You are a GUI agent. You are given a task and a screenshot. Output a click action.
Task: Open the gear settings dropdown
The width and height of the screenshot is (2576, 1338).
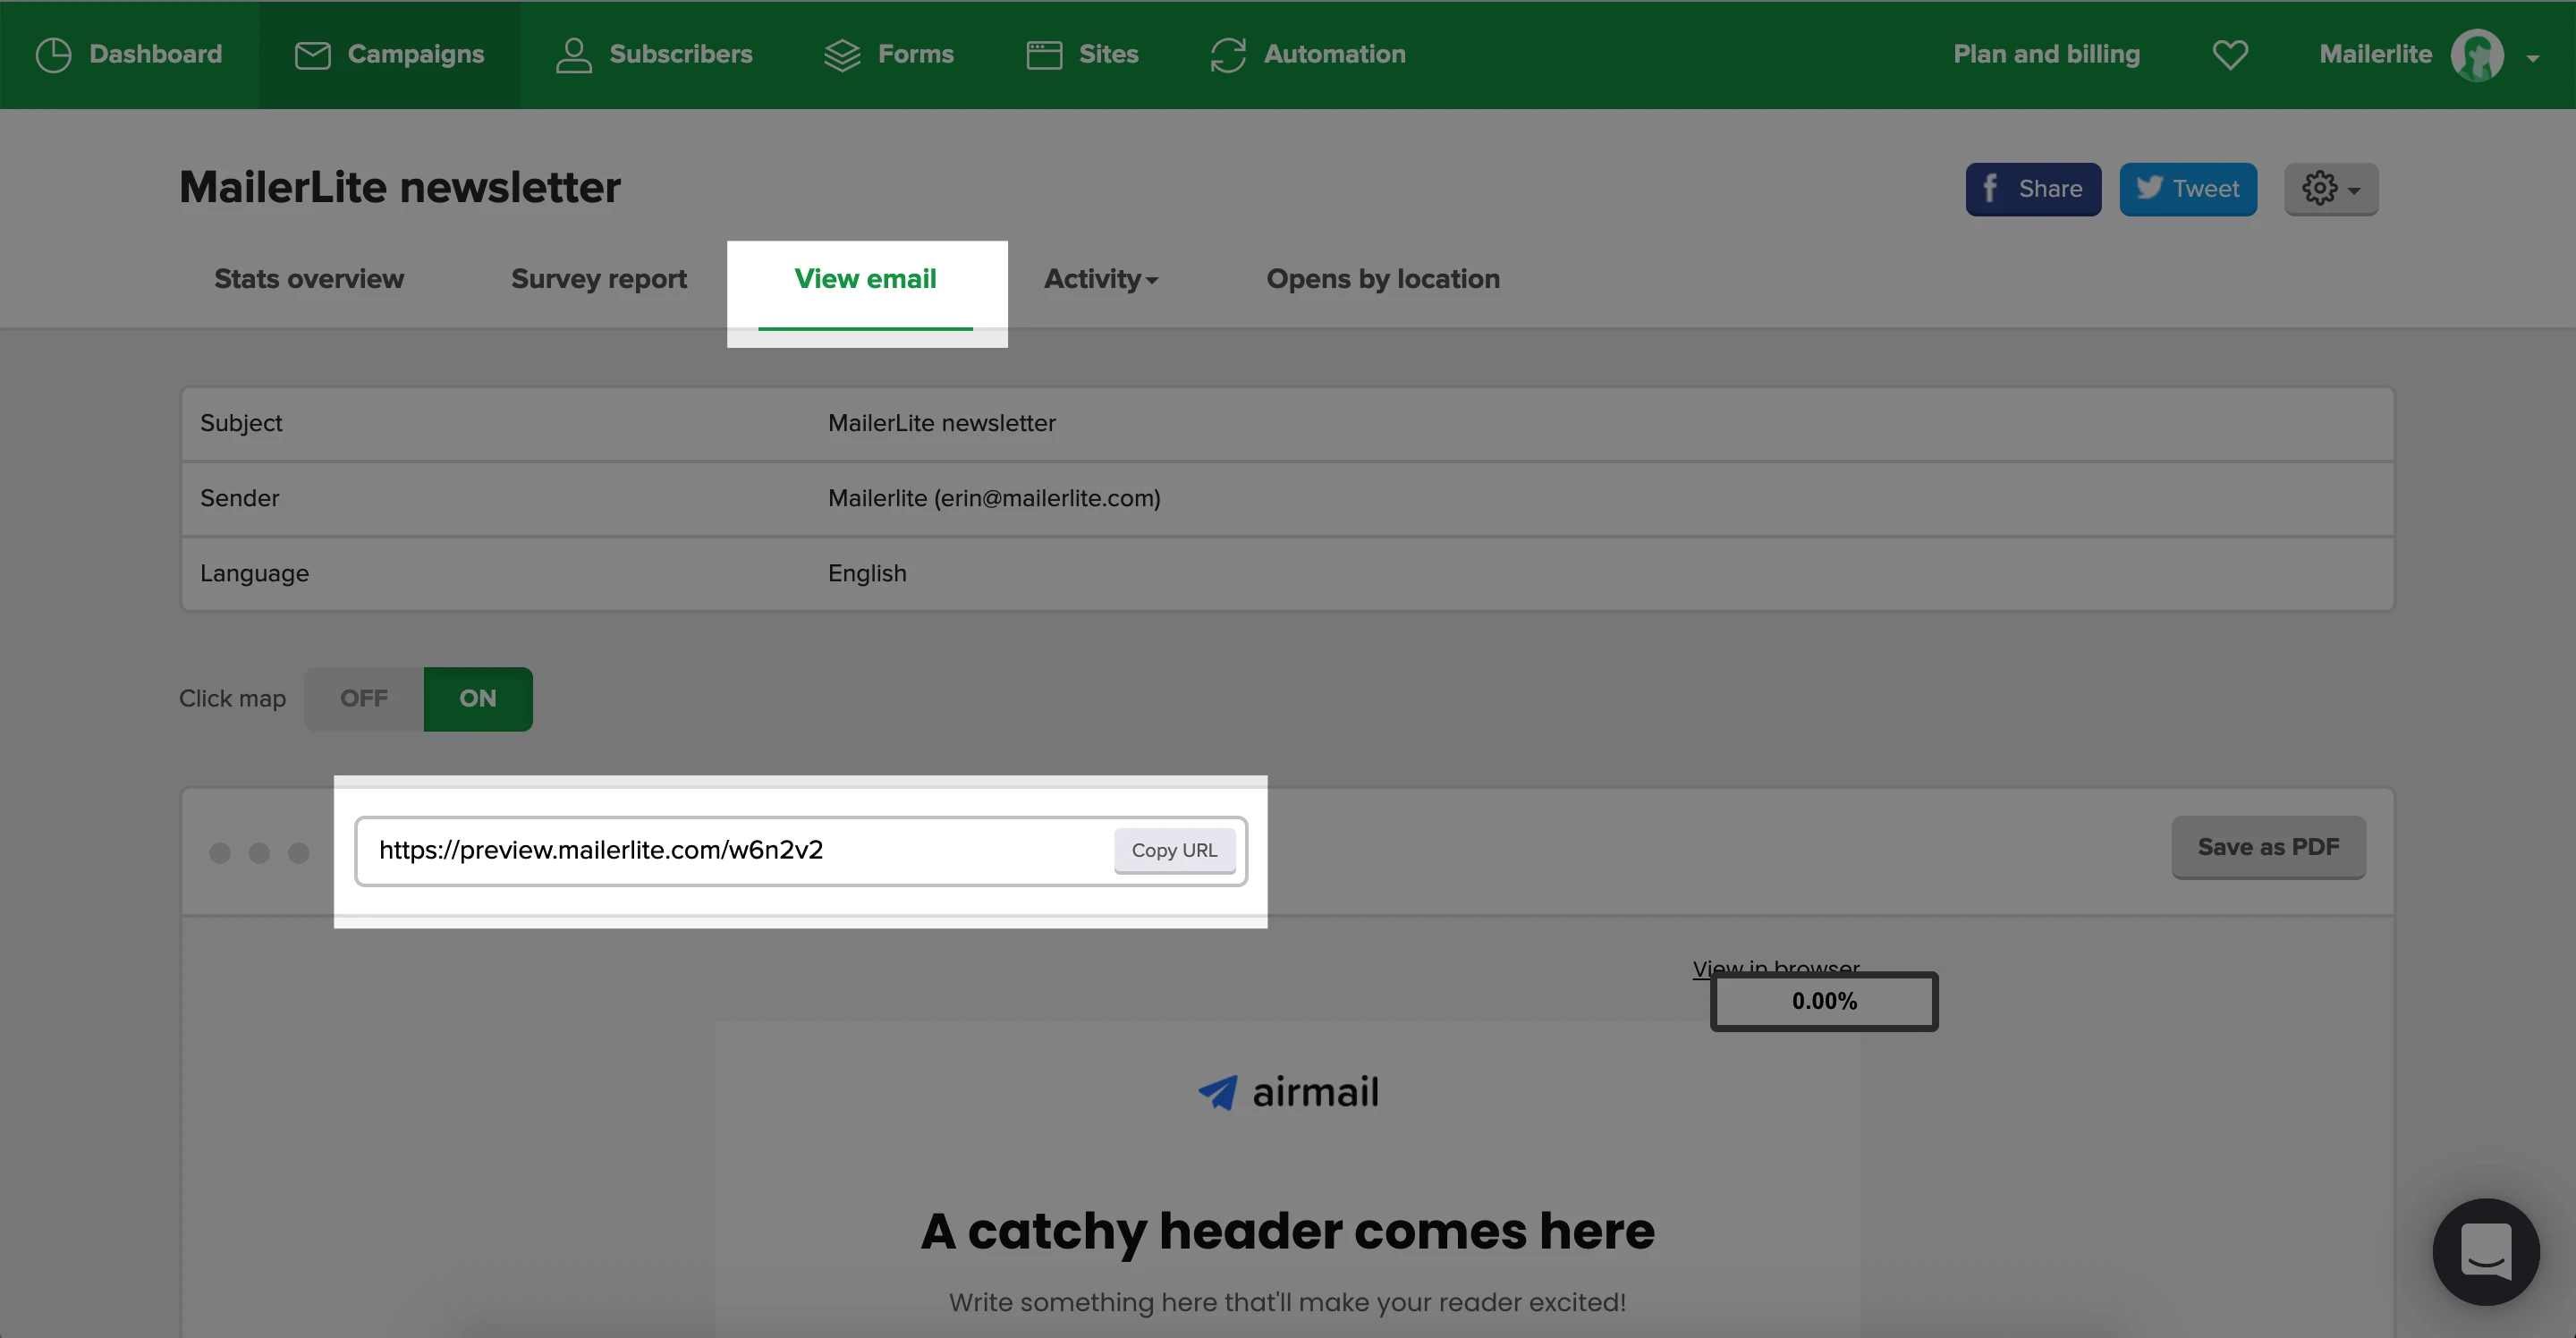click(2330, 189)
